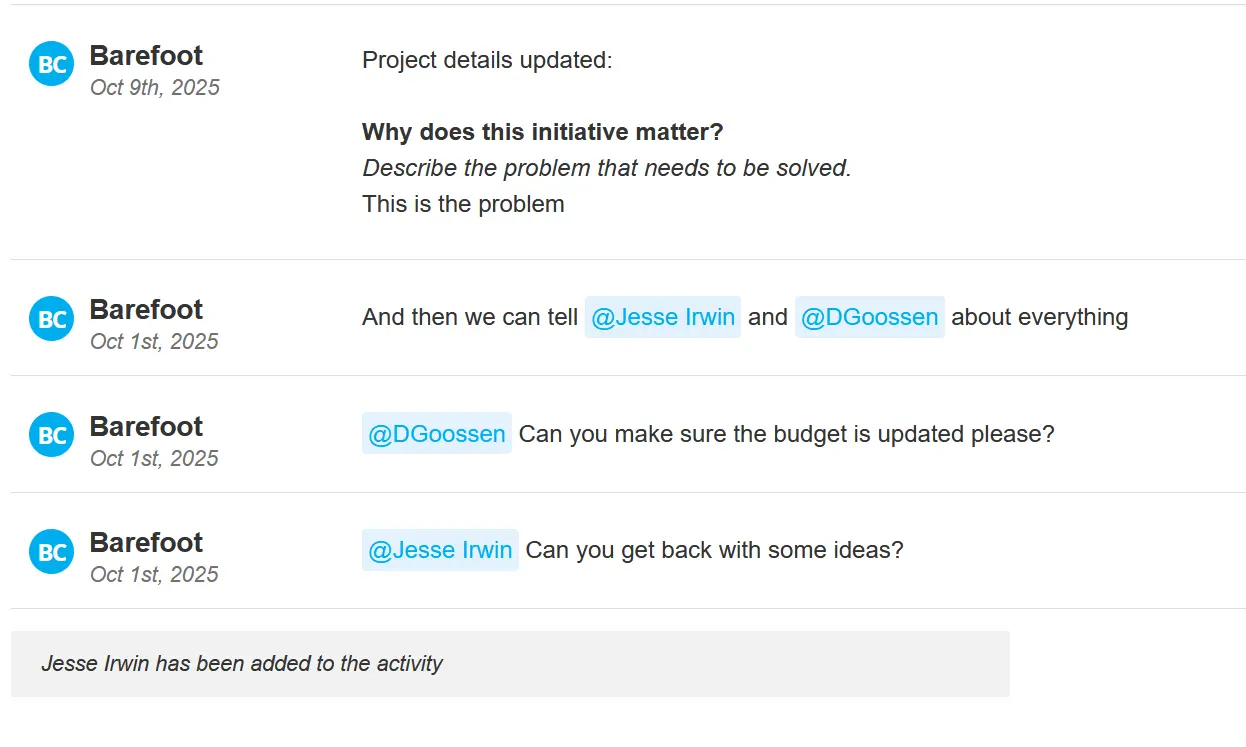Click the BC avatar next to the mentions comment
This screenshot has width=1246, height=747.
51,319
